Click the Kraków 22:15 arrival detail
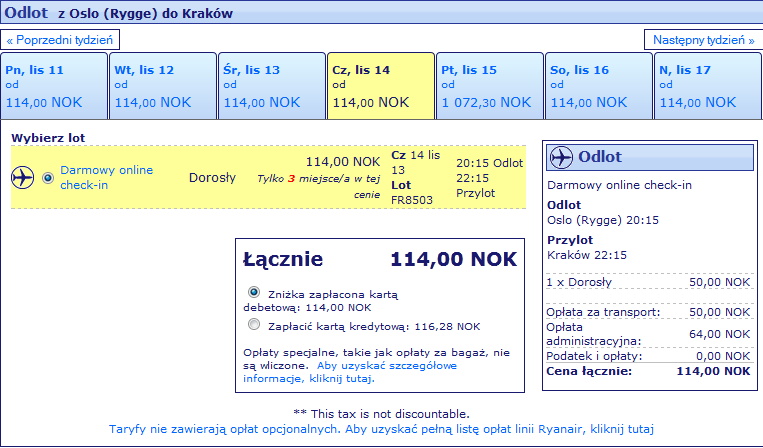This screenshot has height=448, width=763. pos(587,255)
